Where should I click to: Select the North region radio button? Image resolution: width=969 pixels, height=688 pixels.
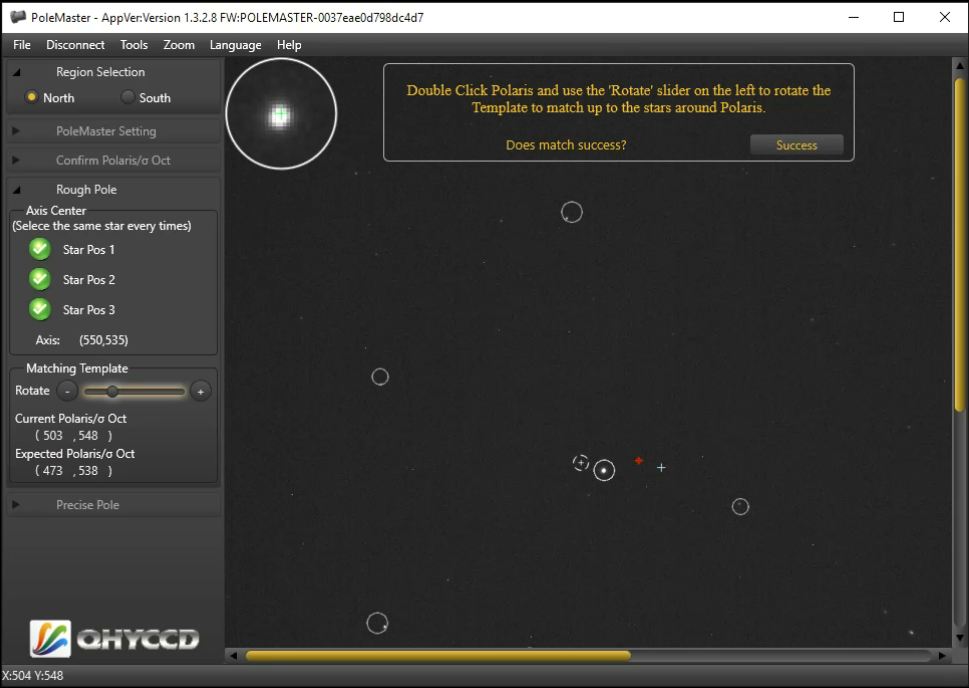[x=32, y=97]
